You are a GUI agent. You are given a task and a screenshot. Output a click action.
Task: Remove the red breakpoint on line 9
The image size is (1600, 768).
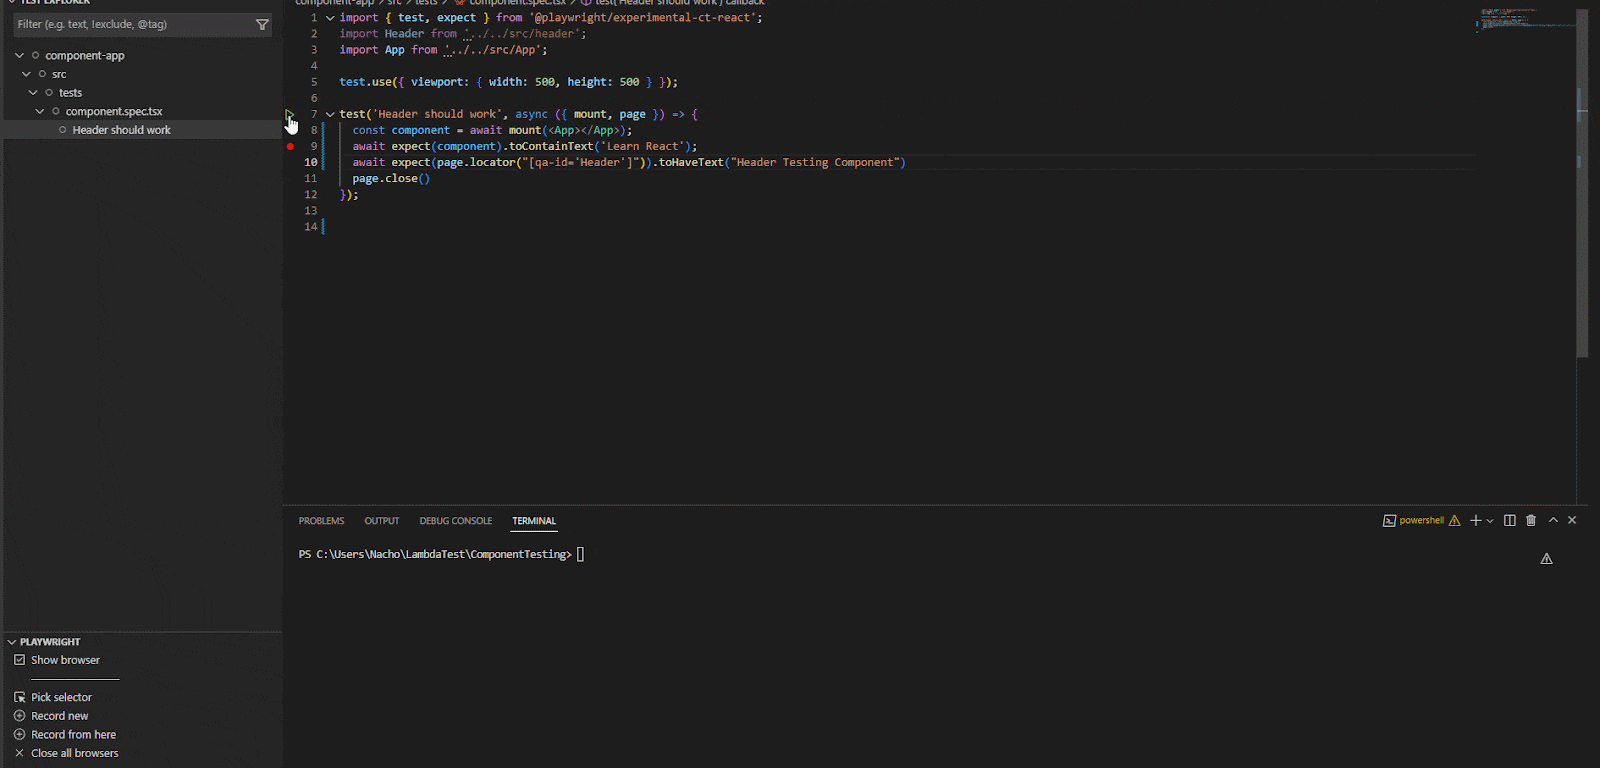[x=291, y=147]
